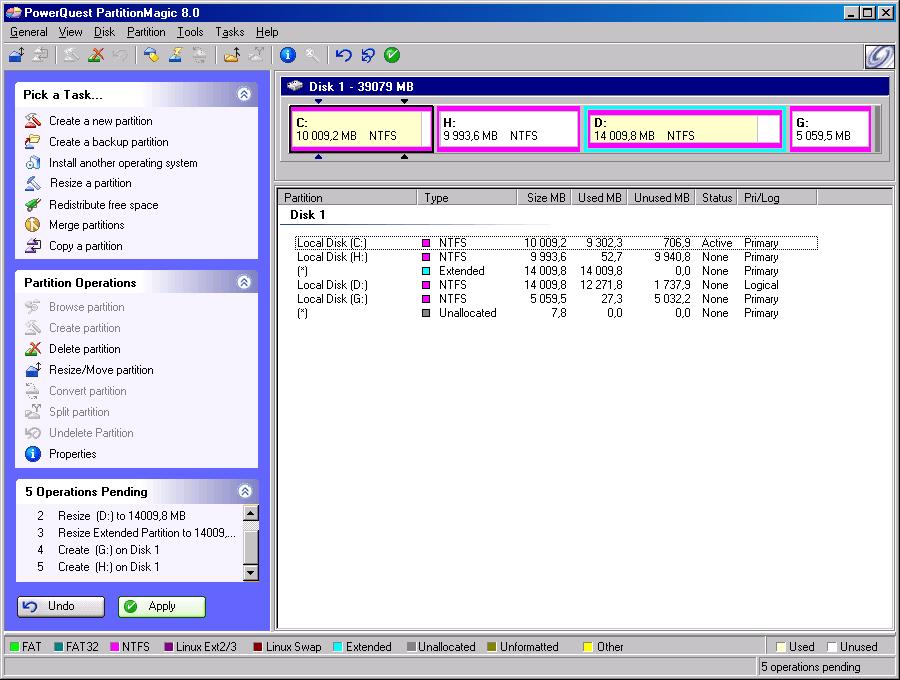The image size is (900, 680).
Task: Click the Size MB column header
Action: [544, 197]
